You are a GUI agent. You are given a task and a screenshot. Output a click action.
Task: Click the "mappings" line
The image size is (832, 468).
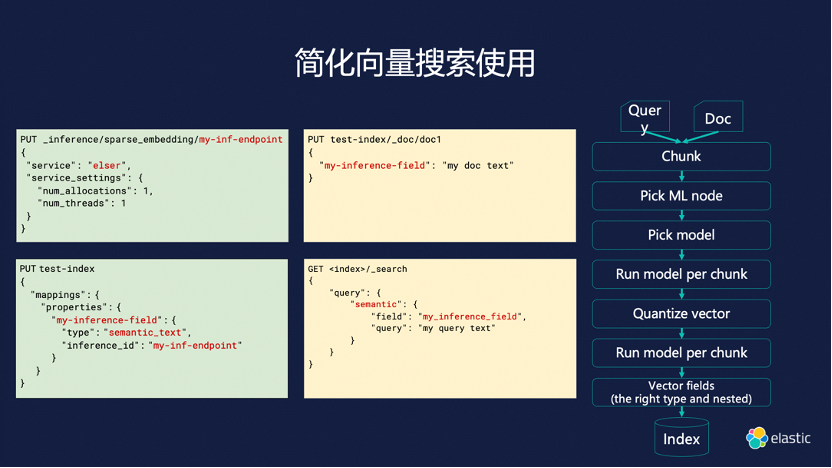[x=65, y=294]
